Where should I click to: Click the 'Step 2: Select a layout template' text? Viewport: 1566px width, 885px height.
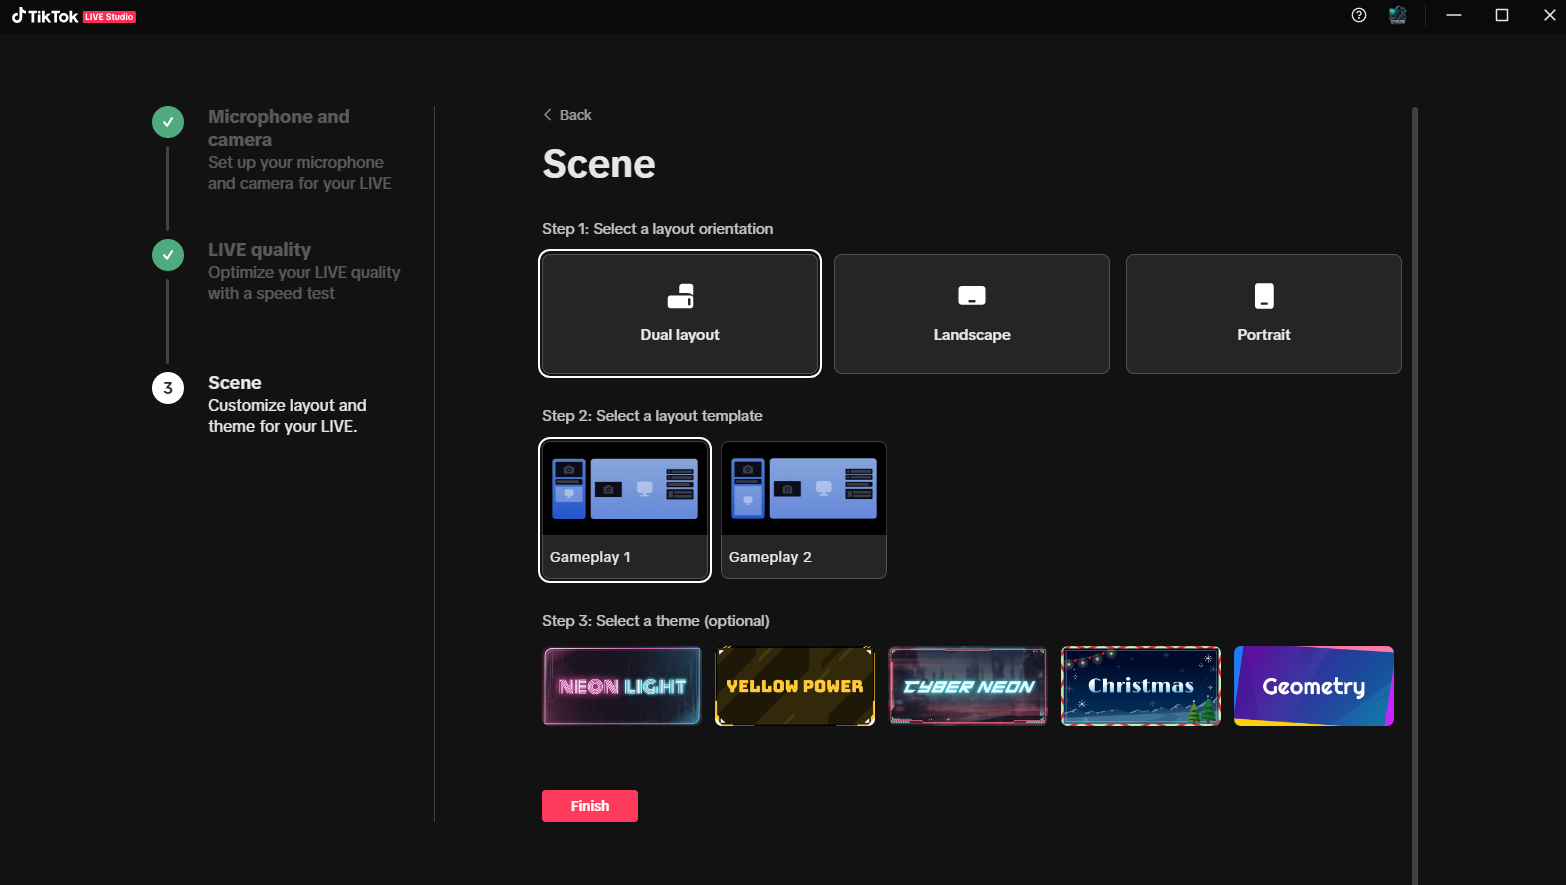[652, 416]
